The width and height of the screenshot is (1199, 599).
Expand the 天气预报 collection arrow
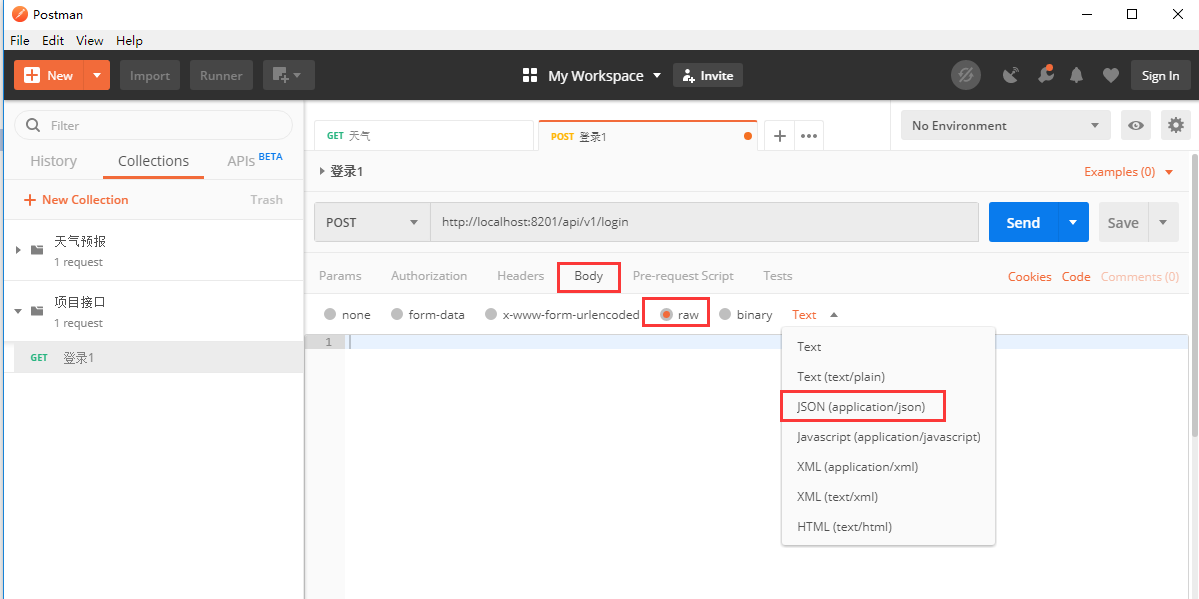18,249
